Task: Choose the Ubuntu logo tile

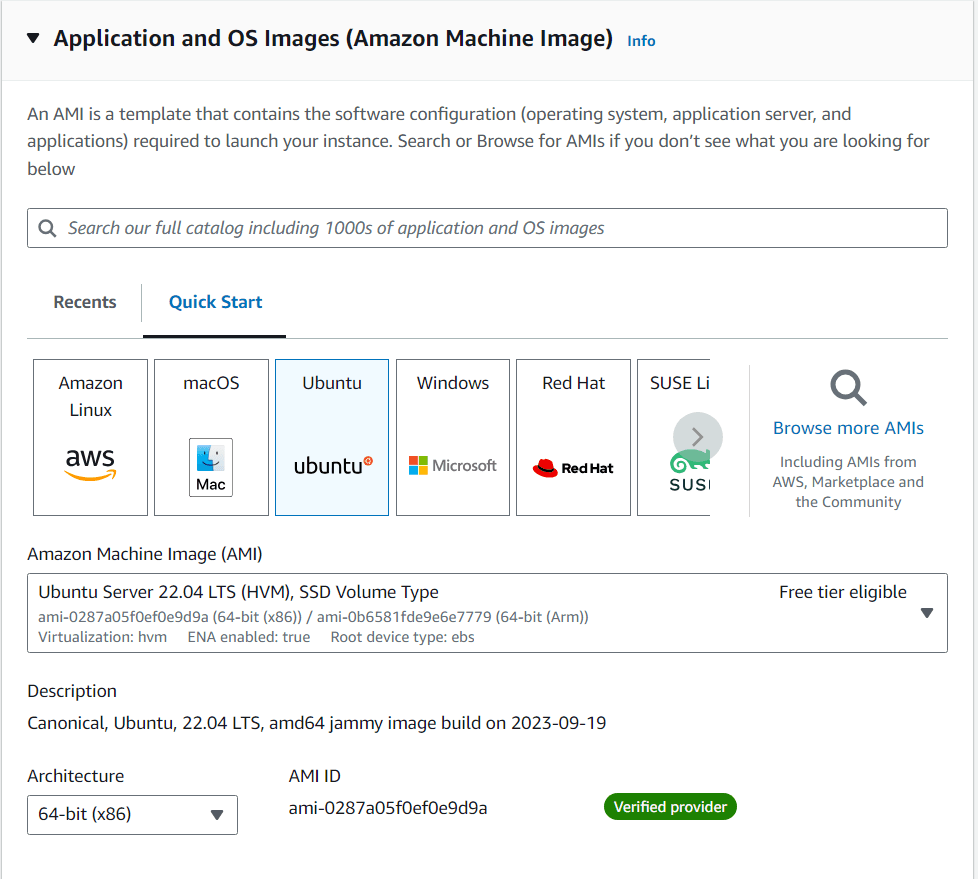Action: (x=332, y=465)
